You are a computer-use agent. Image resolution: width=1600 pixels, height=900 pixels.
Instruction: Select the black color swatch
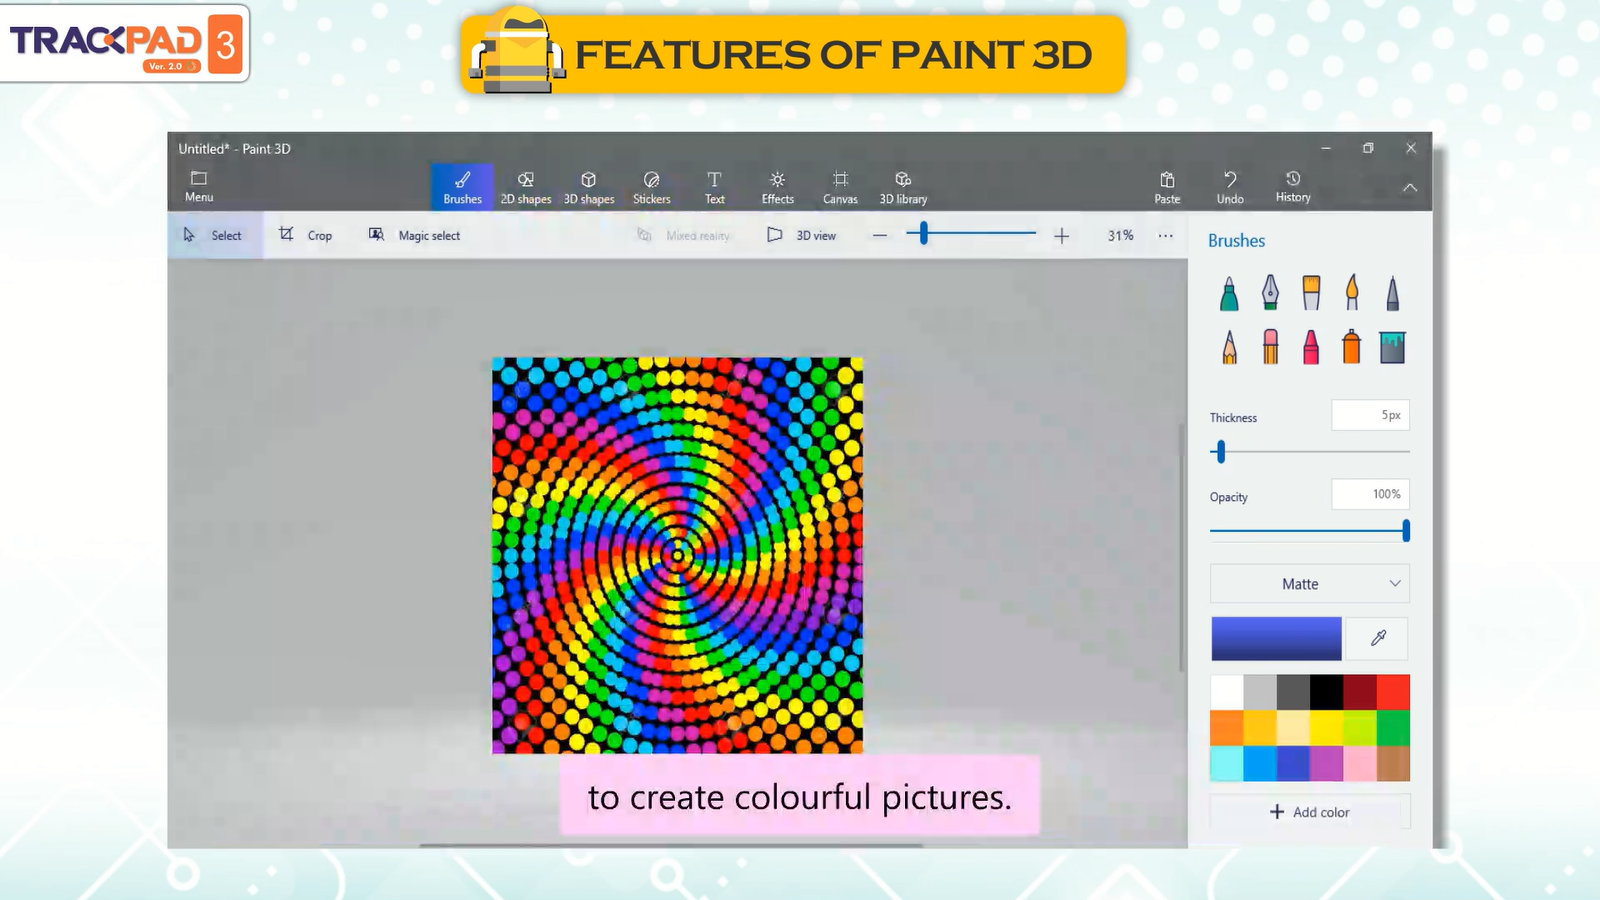1327,692
